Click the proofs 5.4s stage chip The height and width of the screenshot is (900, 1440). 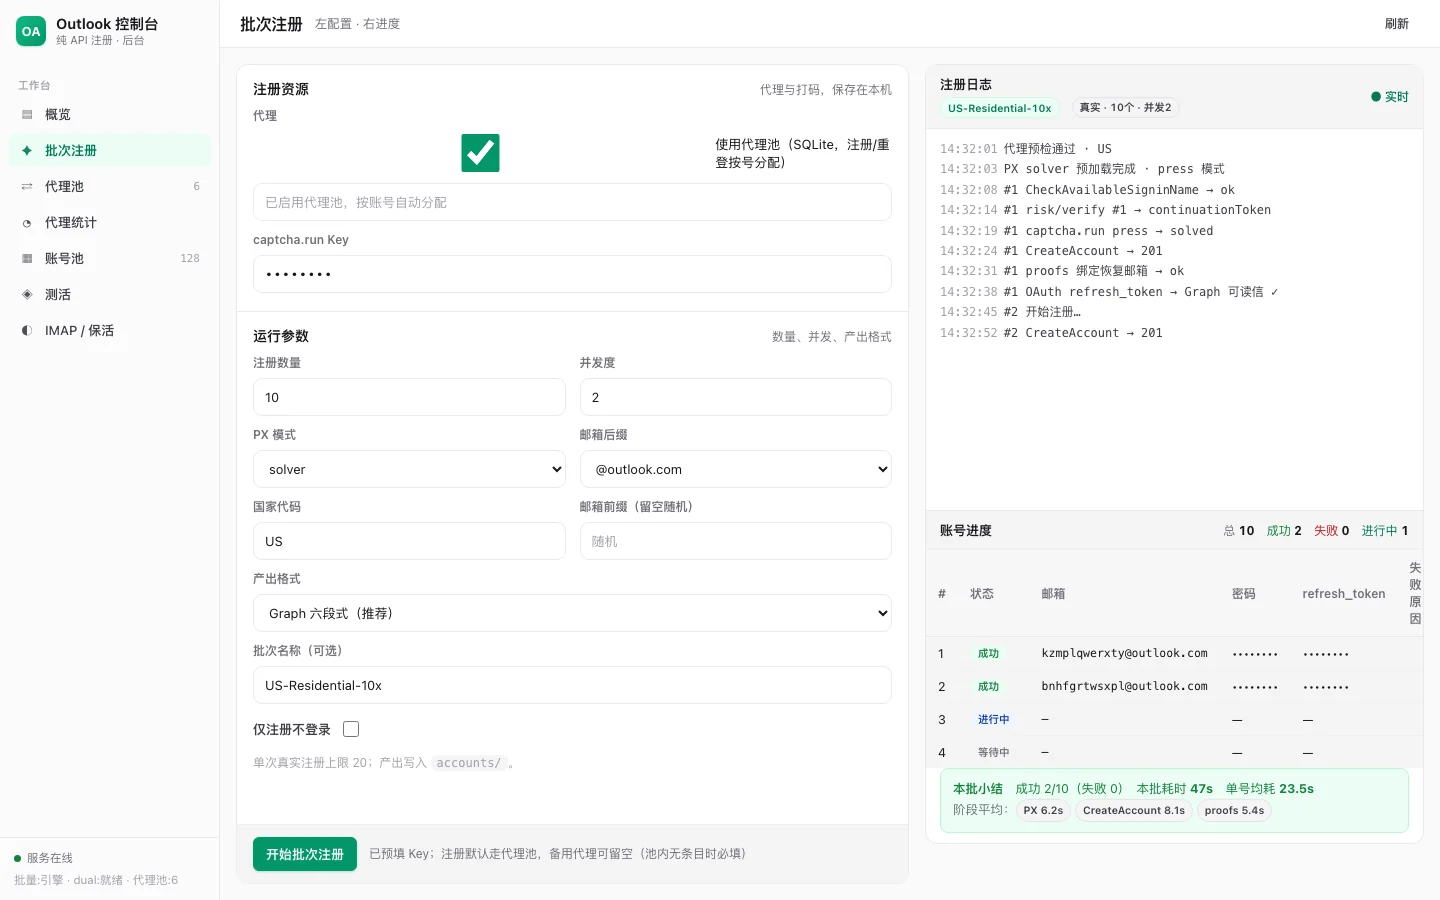pyautogui.click(x=1234, y=811)
